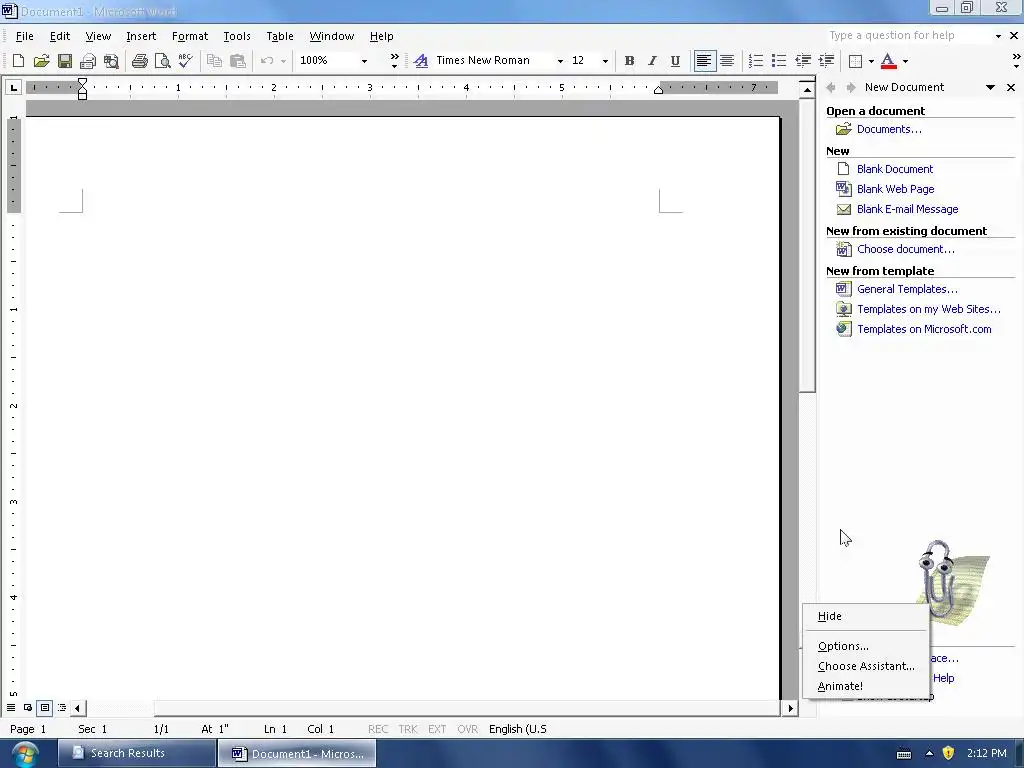Click the Choose document... link
The width and height of the screenshot is (1024, 768).
click(x=906, y=249)
